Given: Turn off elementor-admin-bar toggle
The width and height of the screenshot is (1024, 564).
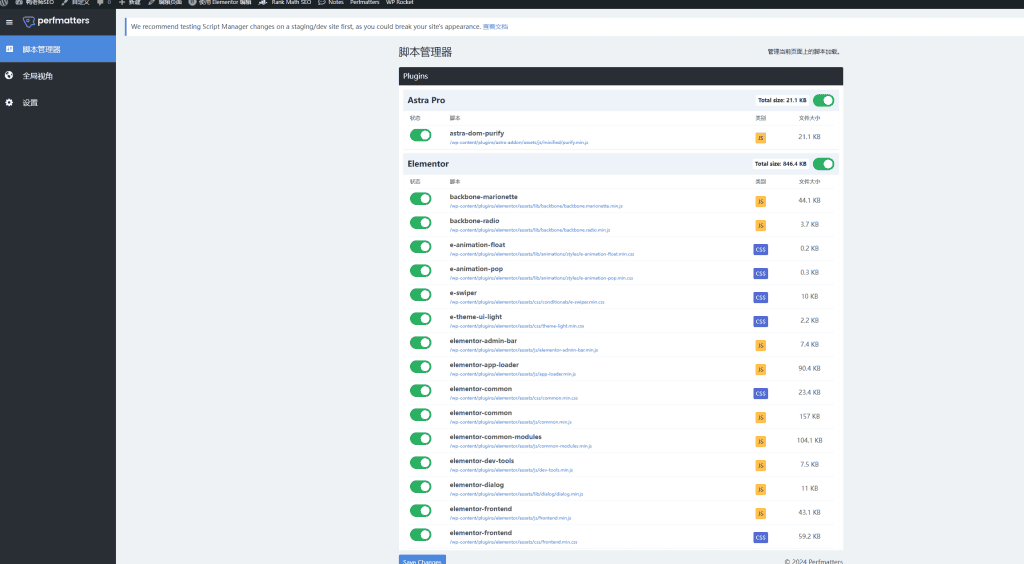Looking at the screenshot, I should point(421,343).
